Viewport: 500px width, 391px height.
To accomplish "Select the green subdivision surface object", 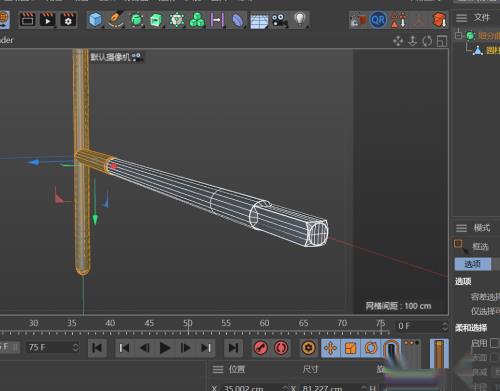I will pos(470,35).
